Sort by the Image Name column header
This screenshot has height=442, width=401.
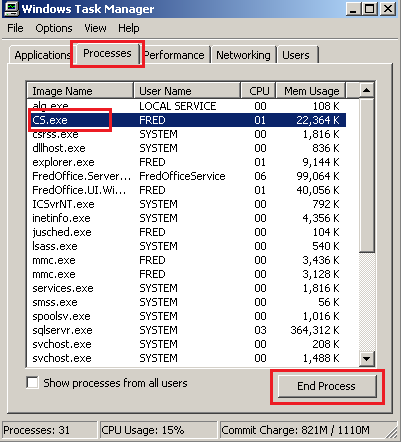point(80,91)
